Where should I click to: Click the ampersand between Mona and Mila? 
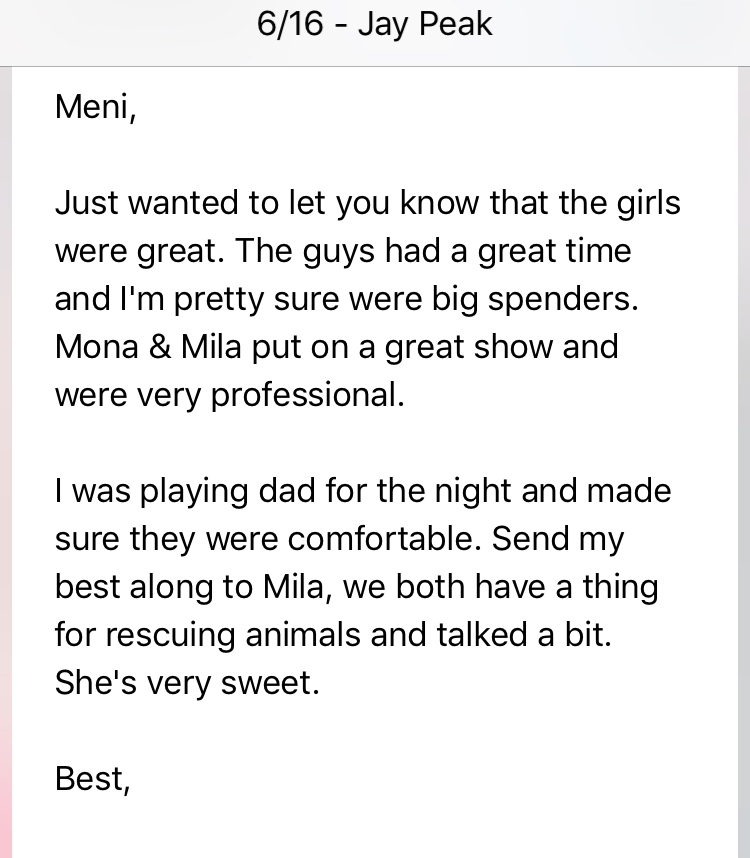(x=159, y=347)
